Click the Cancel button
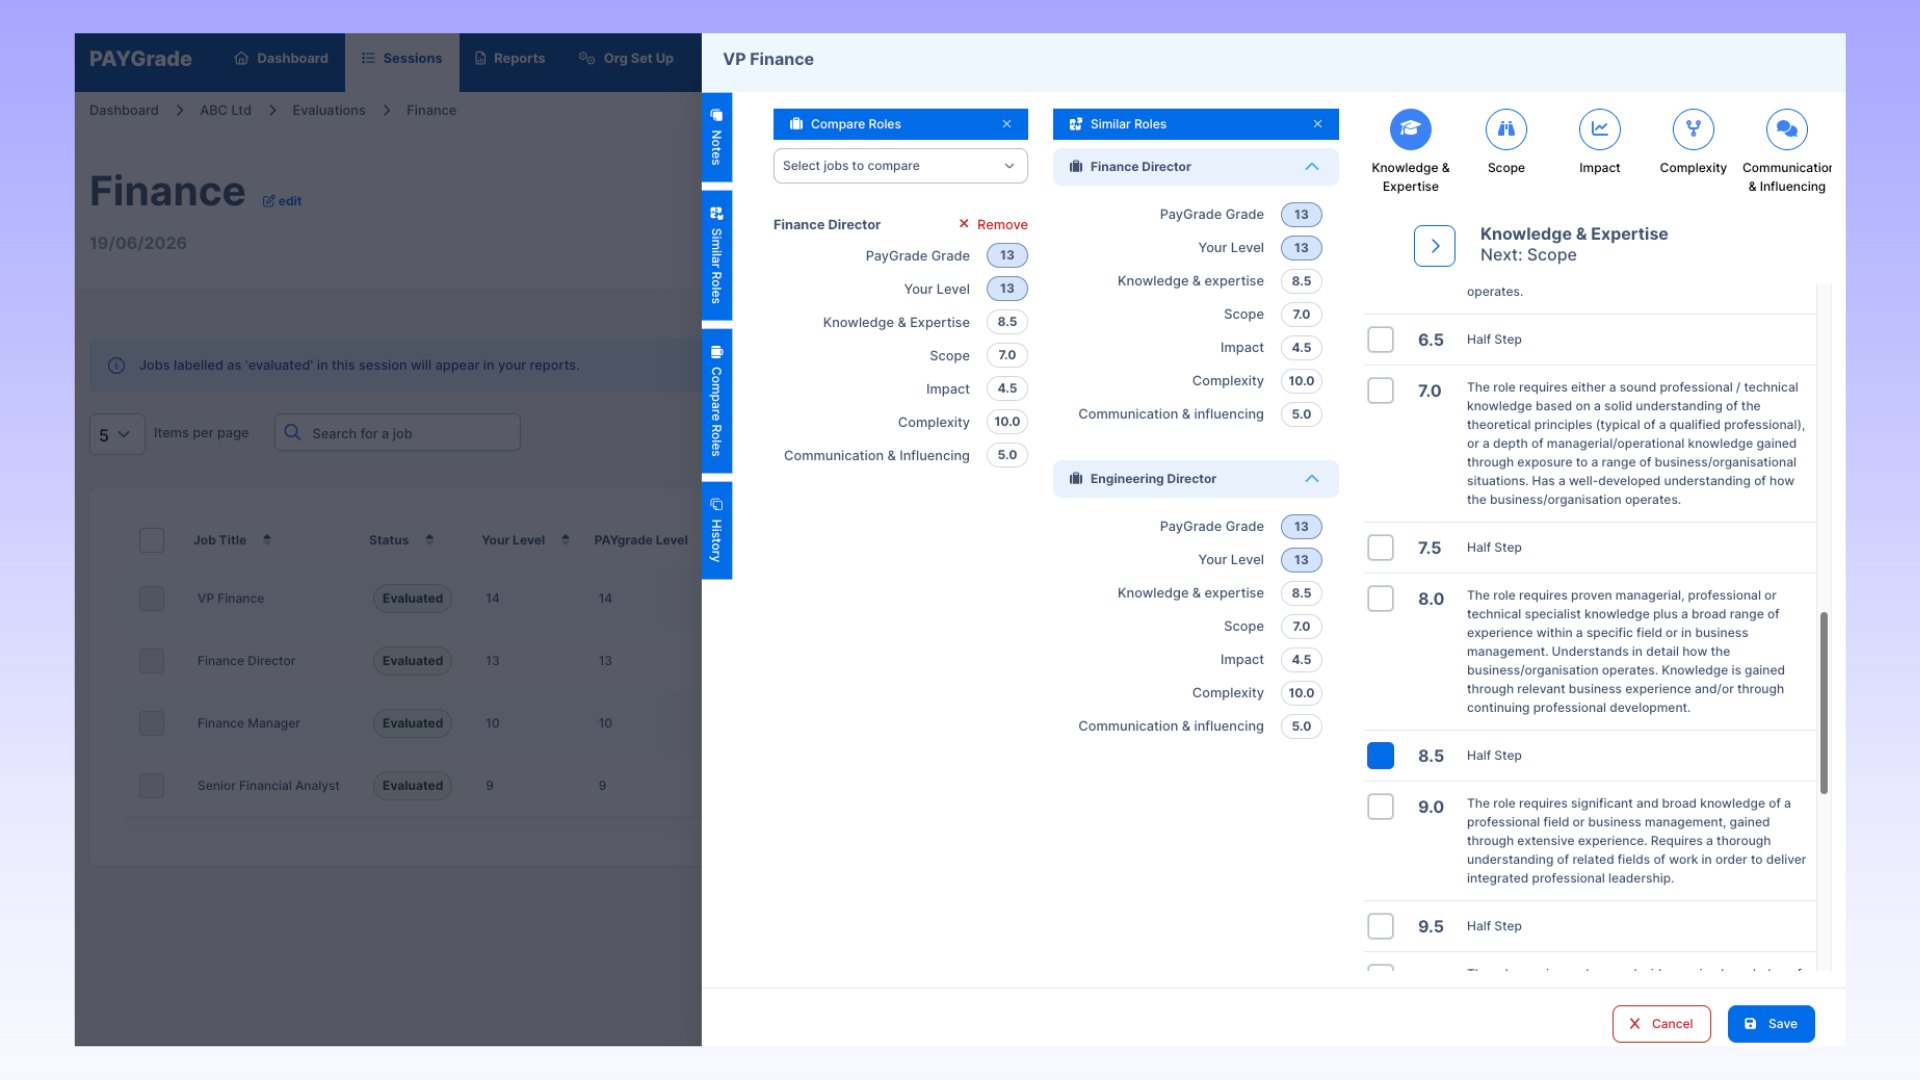This screenshot has width=1920, height=1080. pos(1661,1024)
